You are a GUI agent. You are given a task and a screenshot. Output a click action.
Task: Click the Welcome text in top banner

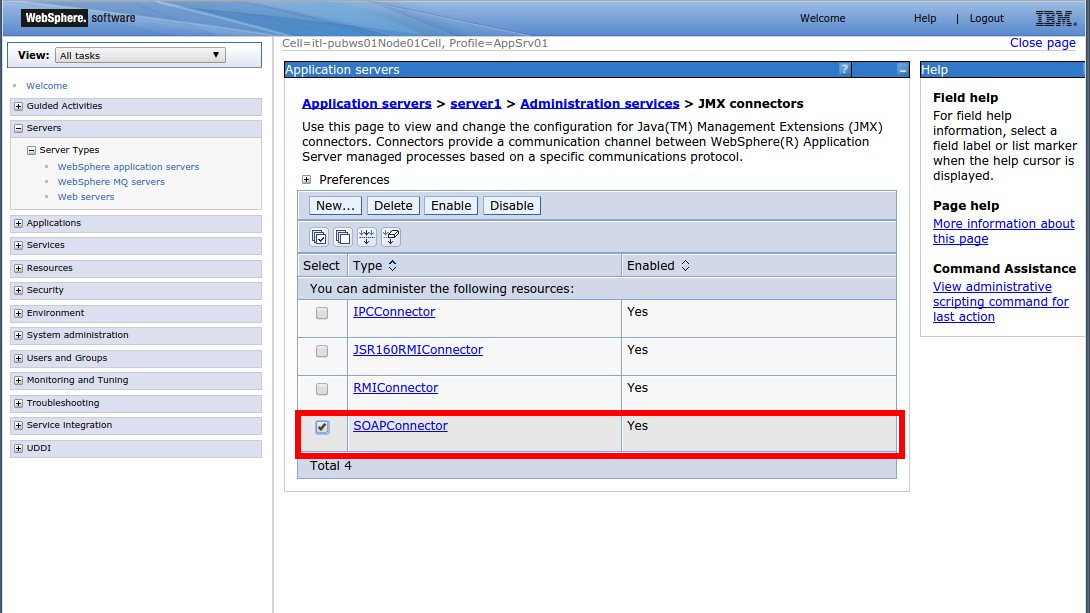click(x=822, y=18)
